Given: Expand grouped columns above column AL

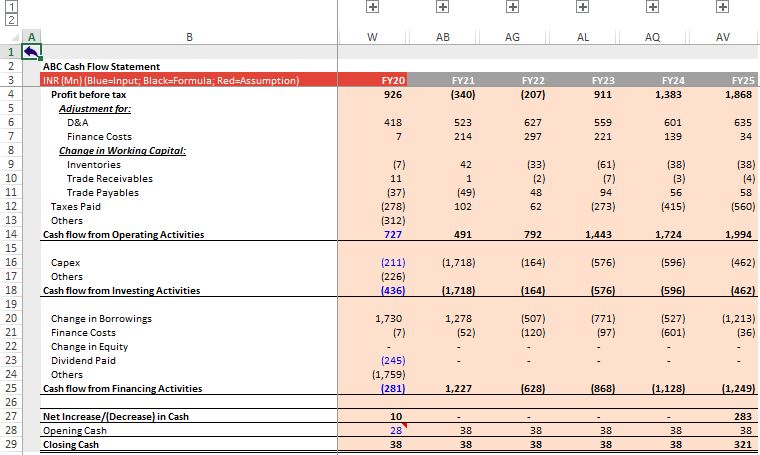Looking at the screenshot, I should (x=583, y=7).
